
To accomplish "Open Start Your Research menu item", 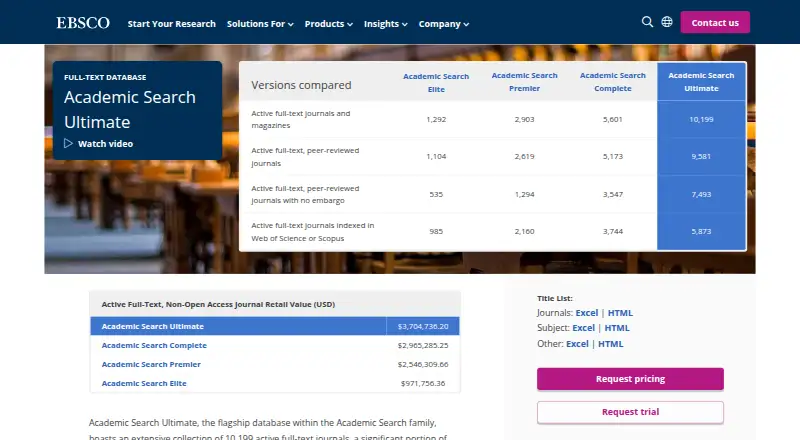I will click(171, 24).
